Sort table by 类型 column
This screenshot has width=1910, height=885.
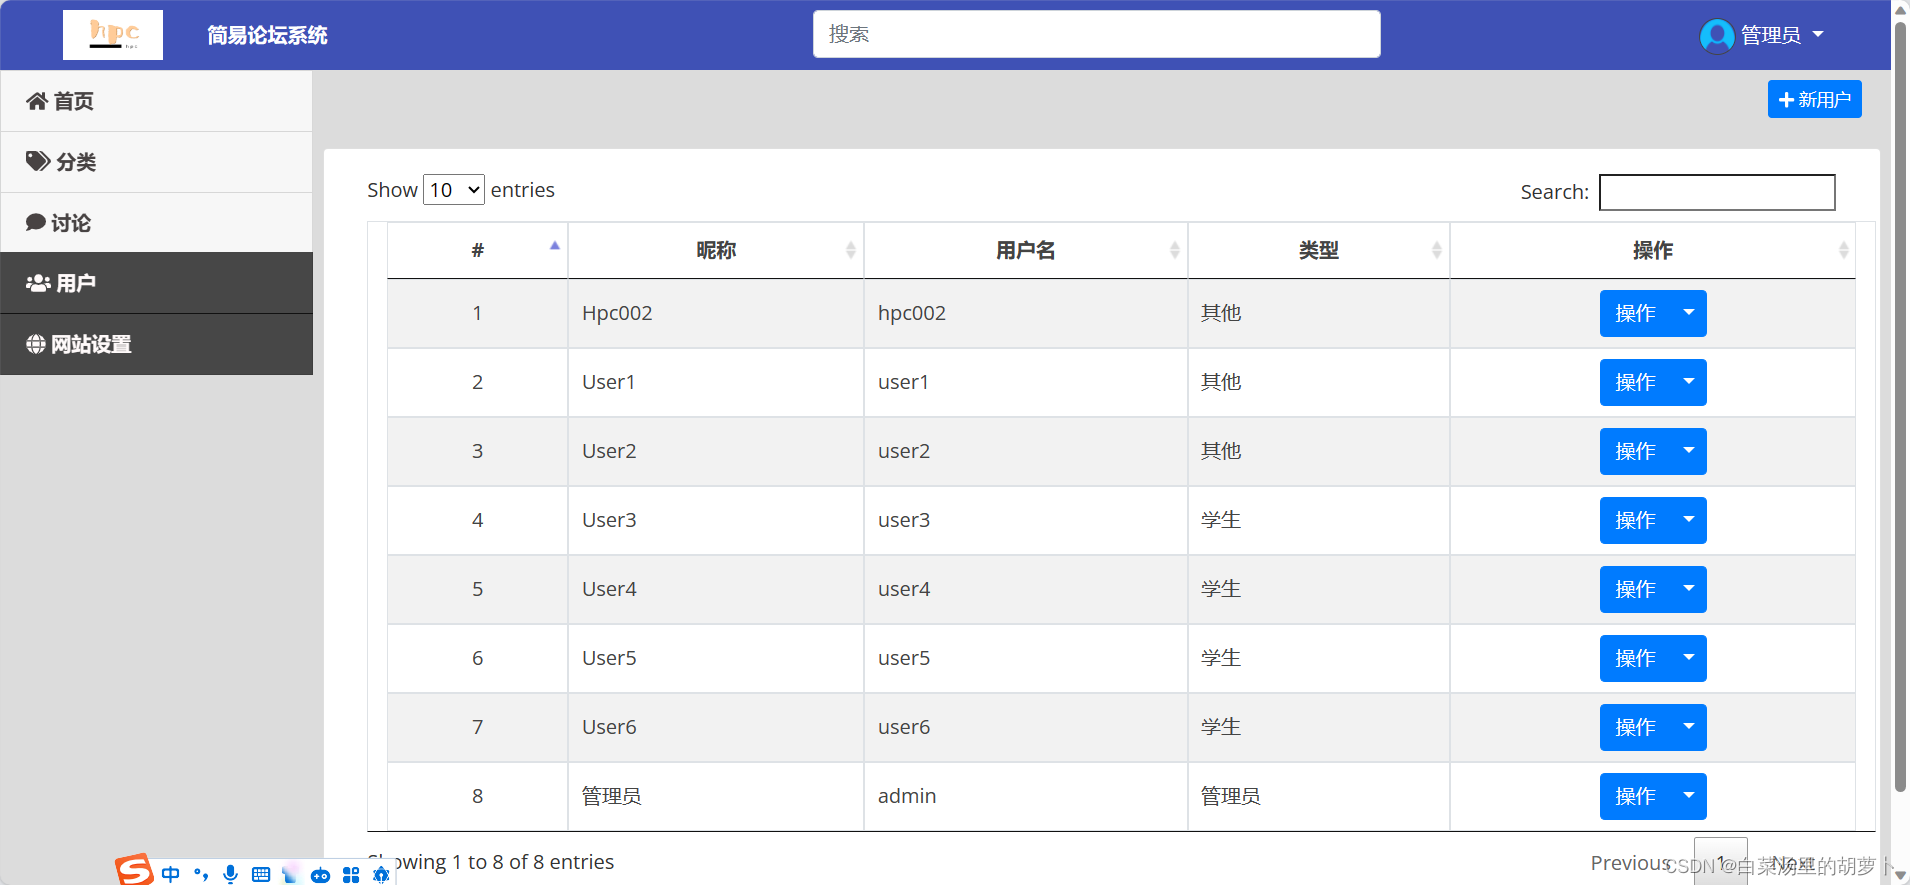pos(1319,250)
